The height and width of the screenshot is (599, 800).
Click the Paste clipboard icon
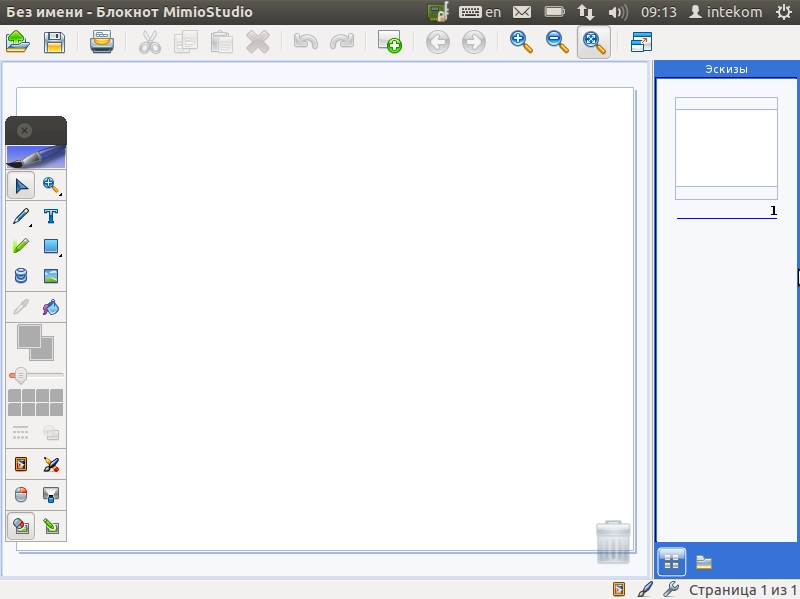[x=222, y=42]
